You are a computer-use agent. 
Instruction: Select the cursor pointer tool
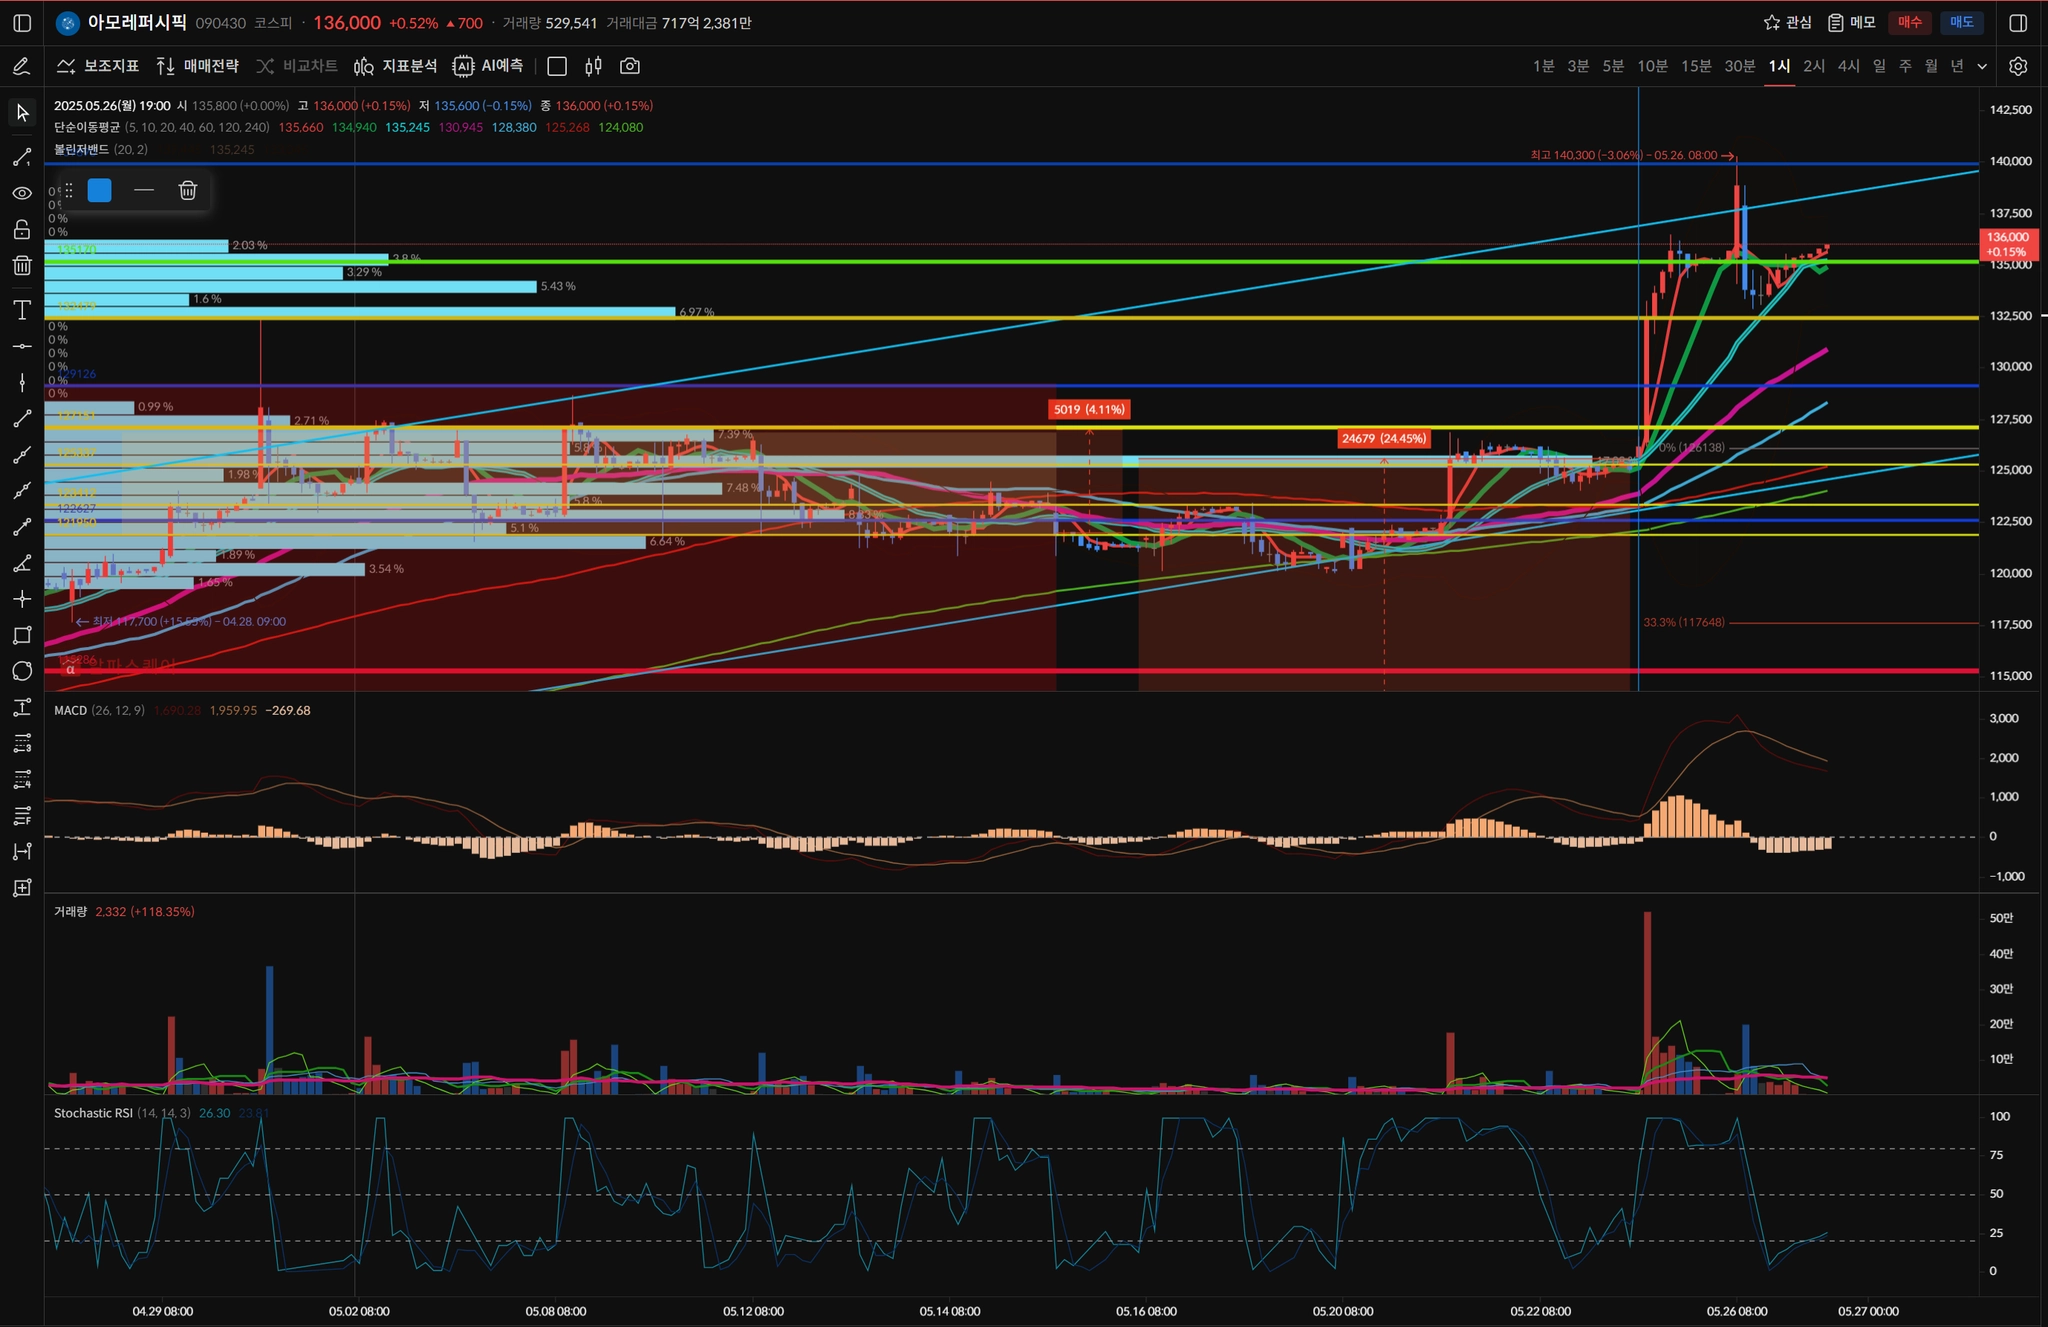[x=21, y=112]
